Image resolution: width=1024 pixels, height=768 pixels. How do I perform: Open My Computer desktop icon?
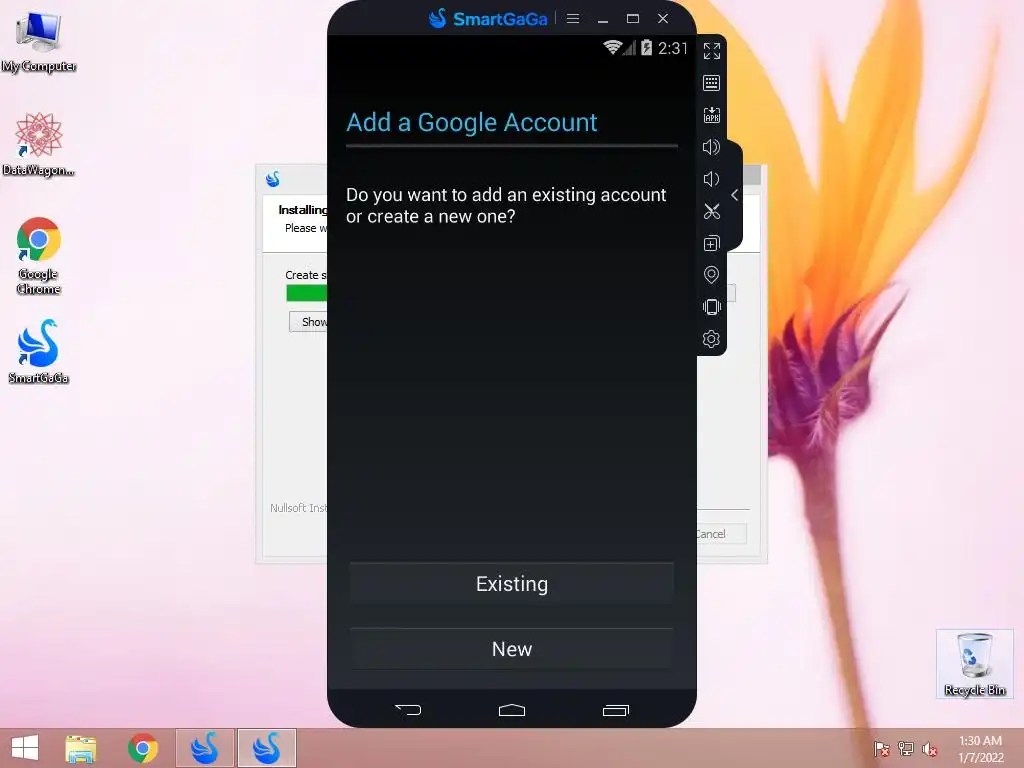(39, 42)
